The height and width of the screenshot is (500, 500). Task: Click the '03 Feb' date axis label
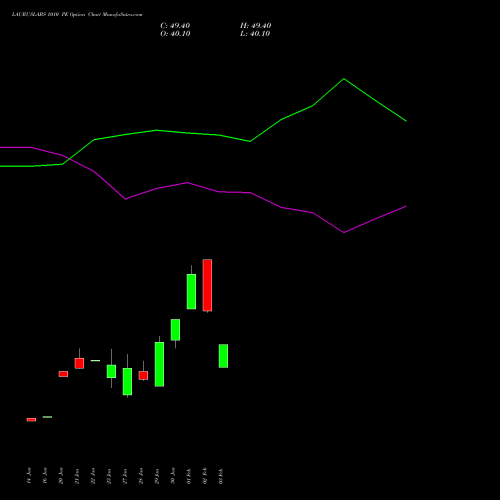(x=221, y=476)
